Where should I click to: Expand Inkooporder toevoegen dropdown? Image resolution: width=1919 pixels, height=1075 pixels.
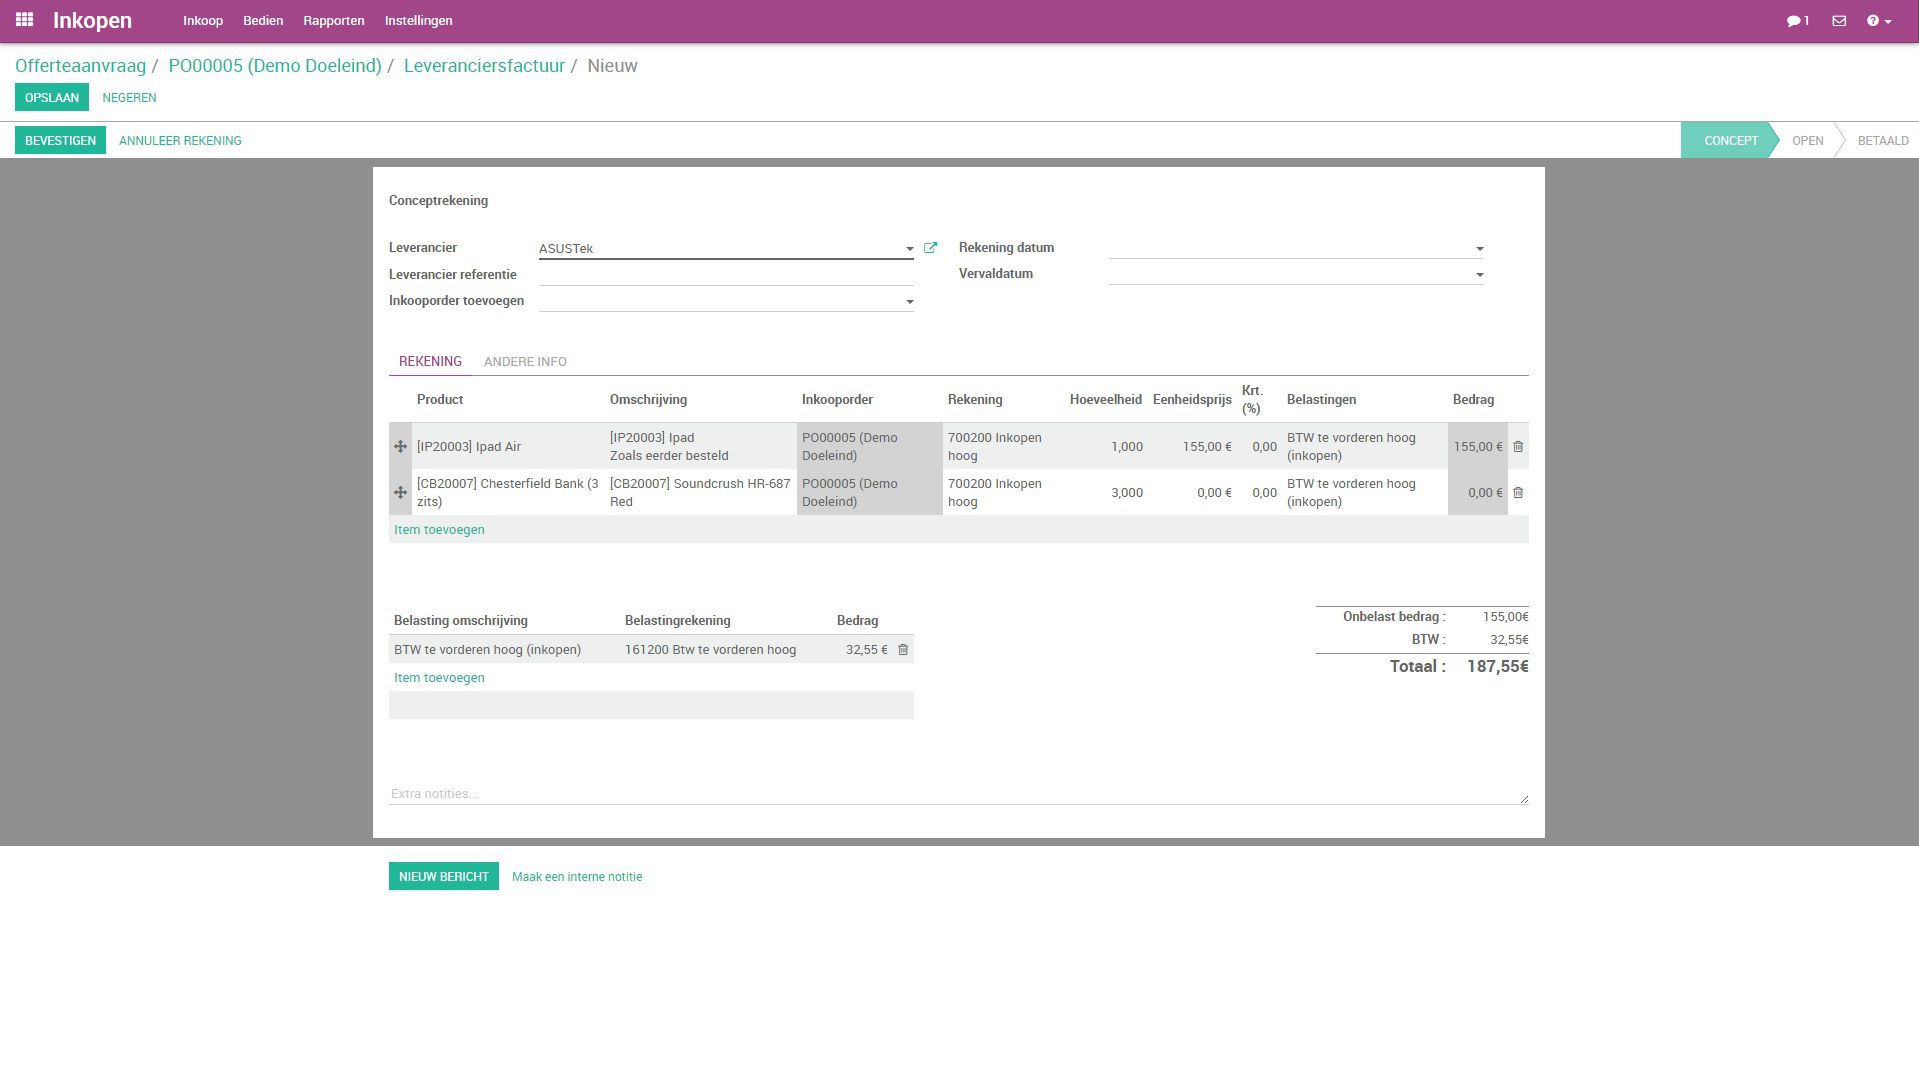pos(909,302)
